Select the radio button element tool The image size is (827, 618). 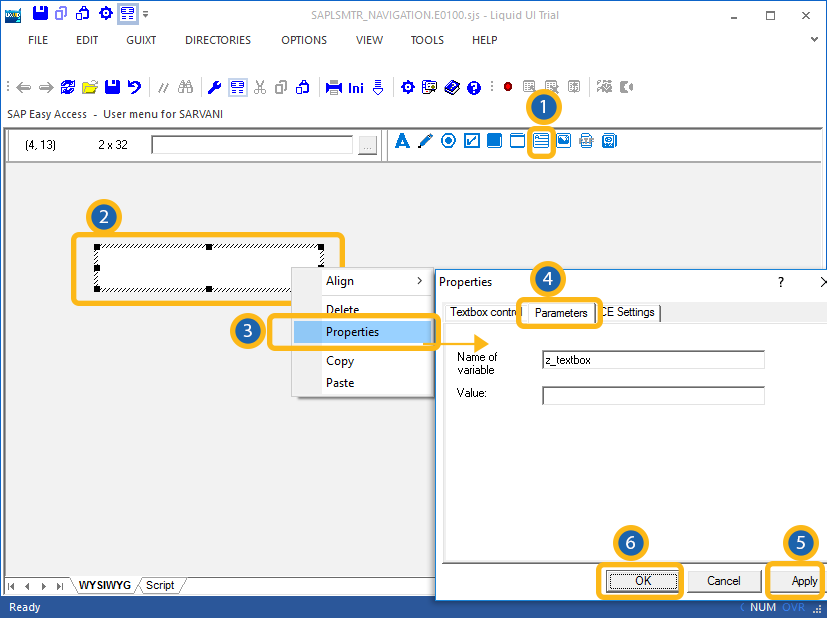pos(448,141)
